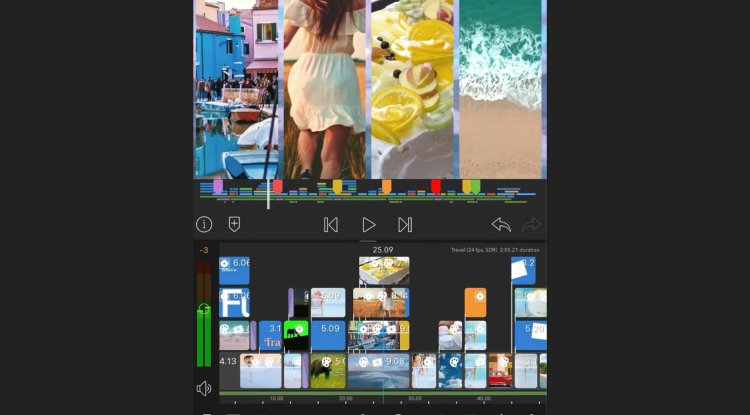Click the greyed-out redo arrow
This screenshot has width=750, height=415.
tap(531, 224)
